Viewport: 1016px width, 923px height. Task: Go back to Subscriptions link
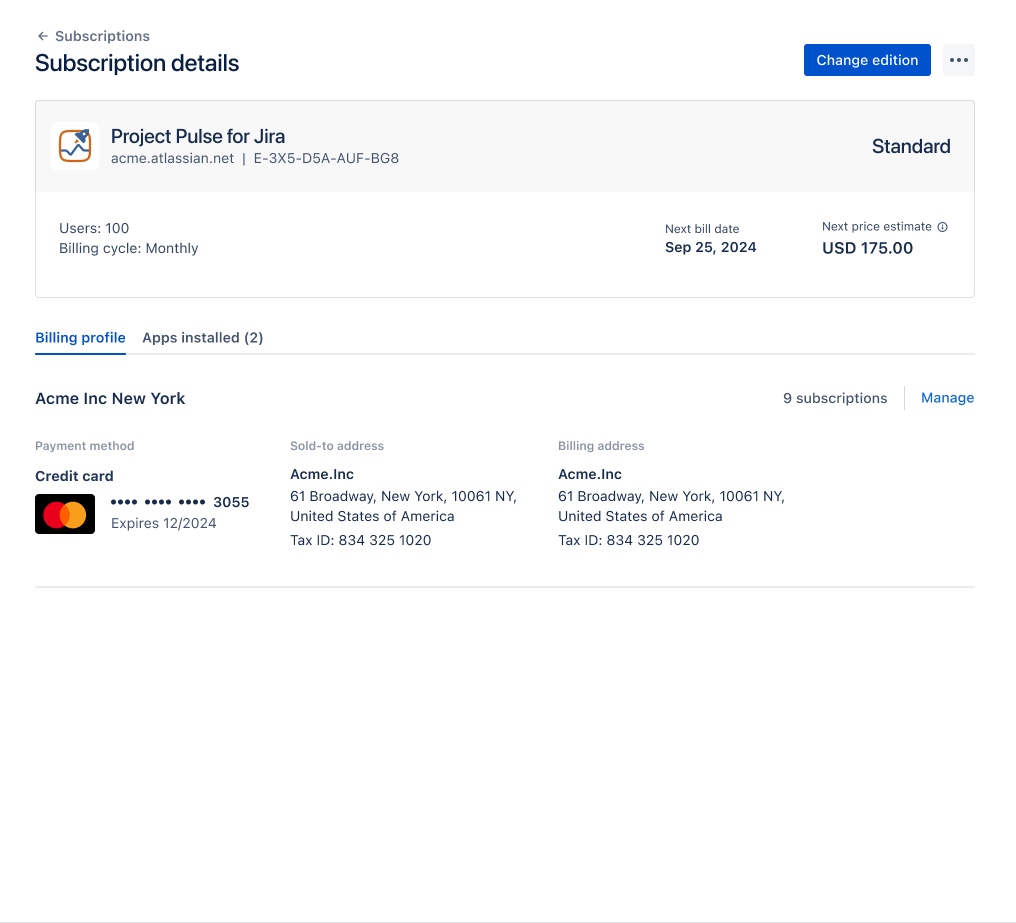pyautogui.click(x=102, y=36)
